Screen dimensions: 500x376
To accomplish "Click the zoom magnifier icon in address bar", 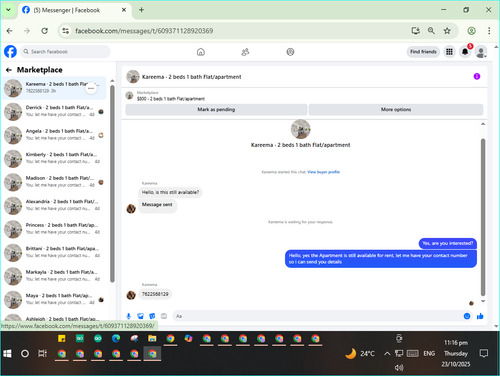I will 431,31.
